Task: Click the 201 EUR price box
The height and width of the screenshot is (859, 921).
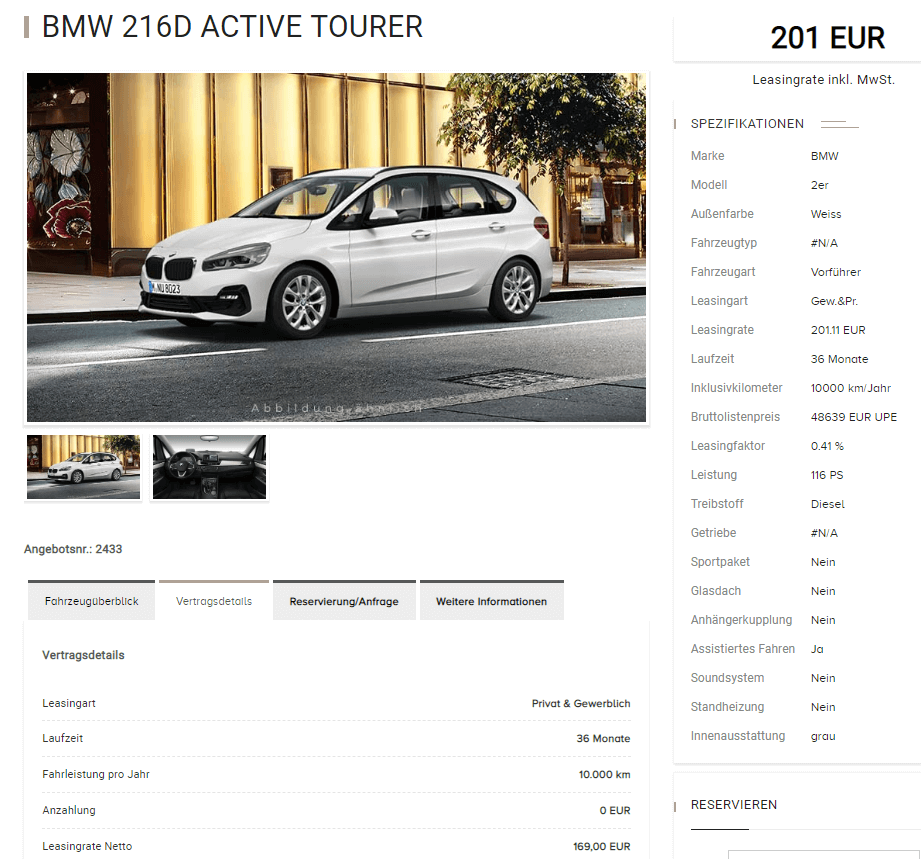Action: pos(798,38)
